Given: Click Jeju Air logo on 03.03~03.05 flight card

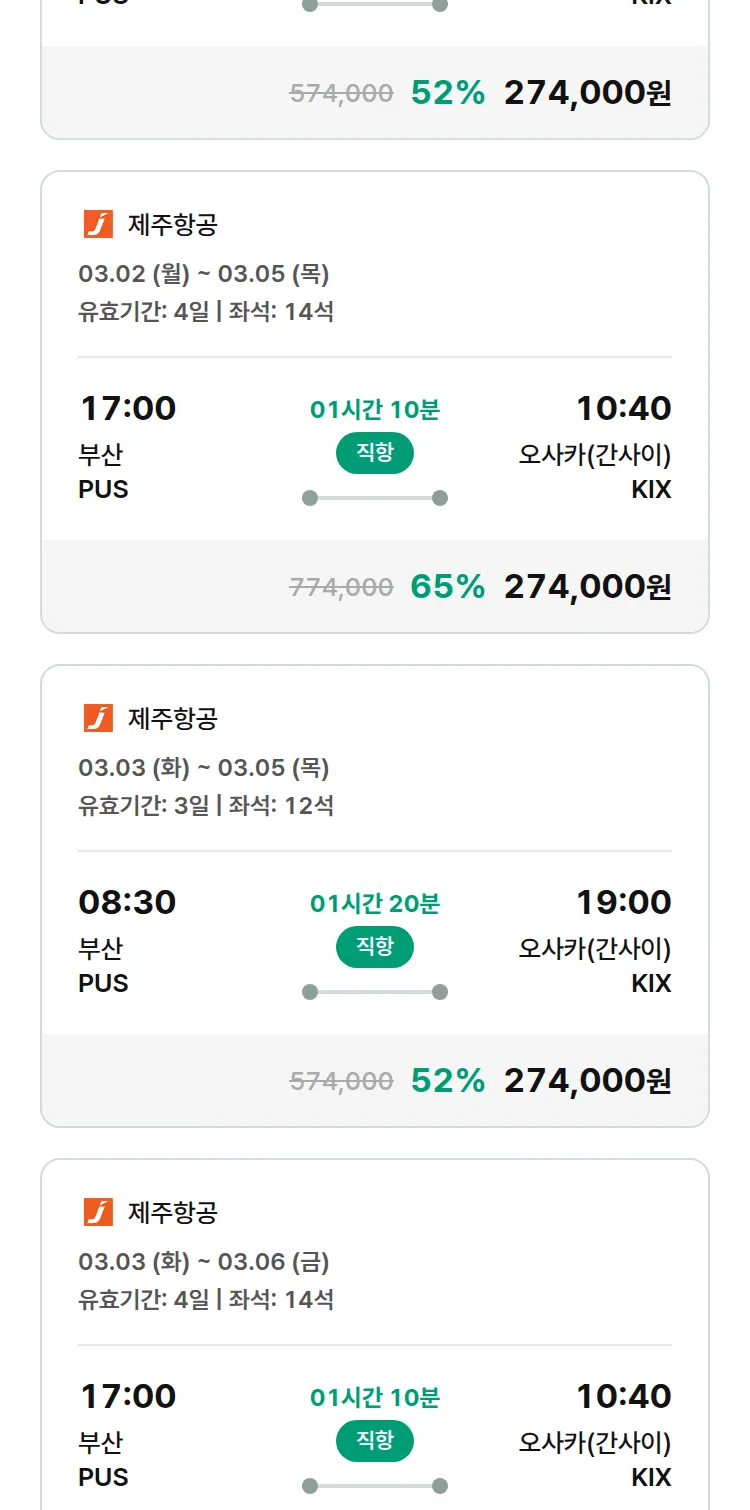Looking at the screenshot, I should (98, 718).
